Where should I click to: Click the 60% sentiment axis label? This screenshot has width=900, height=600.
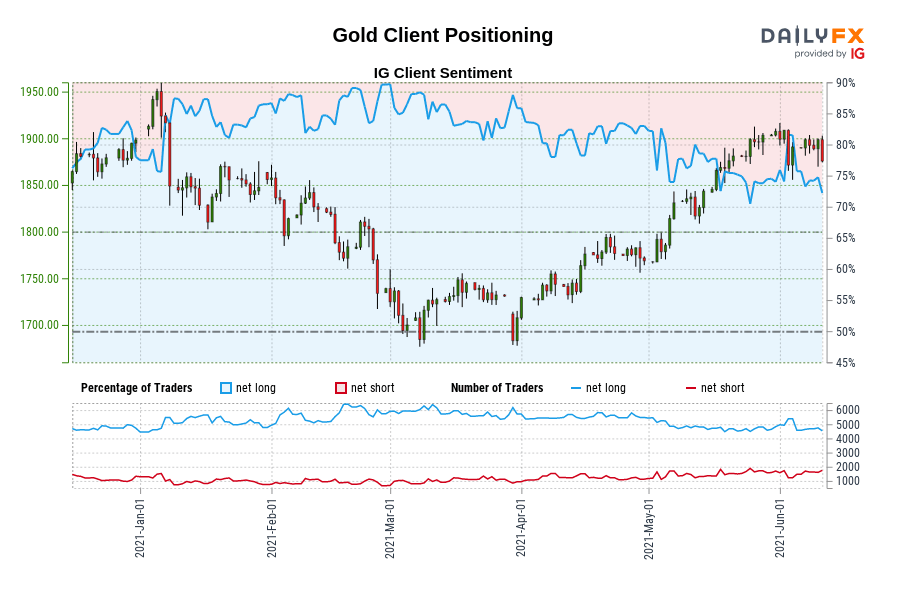click(845, 269)
